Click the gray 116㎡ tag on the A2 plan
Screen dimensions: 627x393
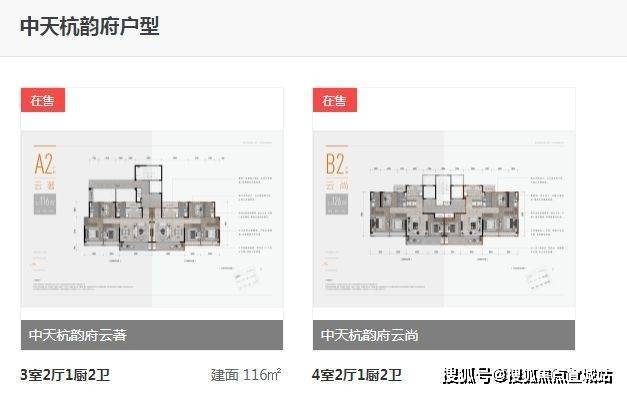coord(45,204)
